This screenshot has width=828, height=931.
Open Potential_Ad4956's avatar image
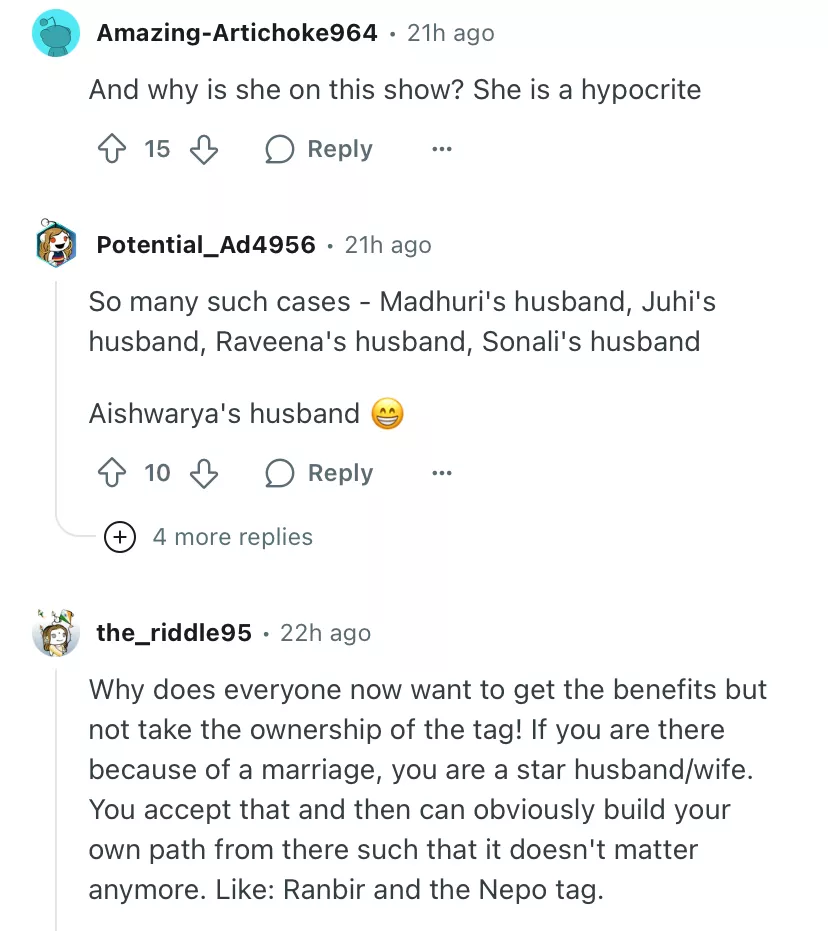[x=56, y=245]
